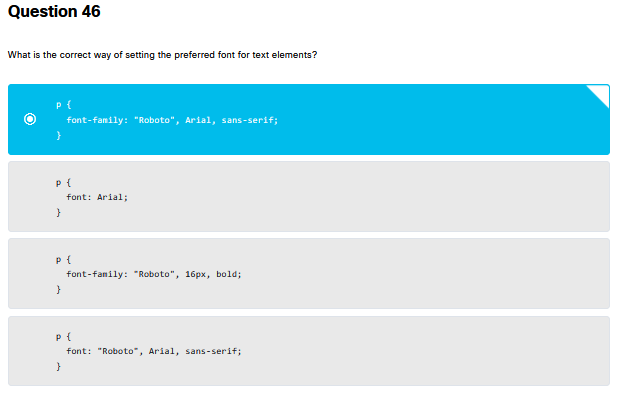Click "sans-serif;" in the blue highlighted answer

click(250, 119)
